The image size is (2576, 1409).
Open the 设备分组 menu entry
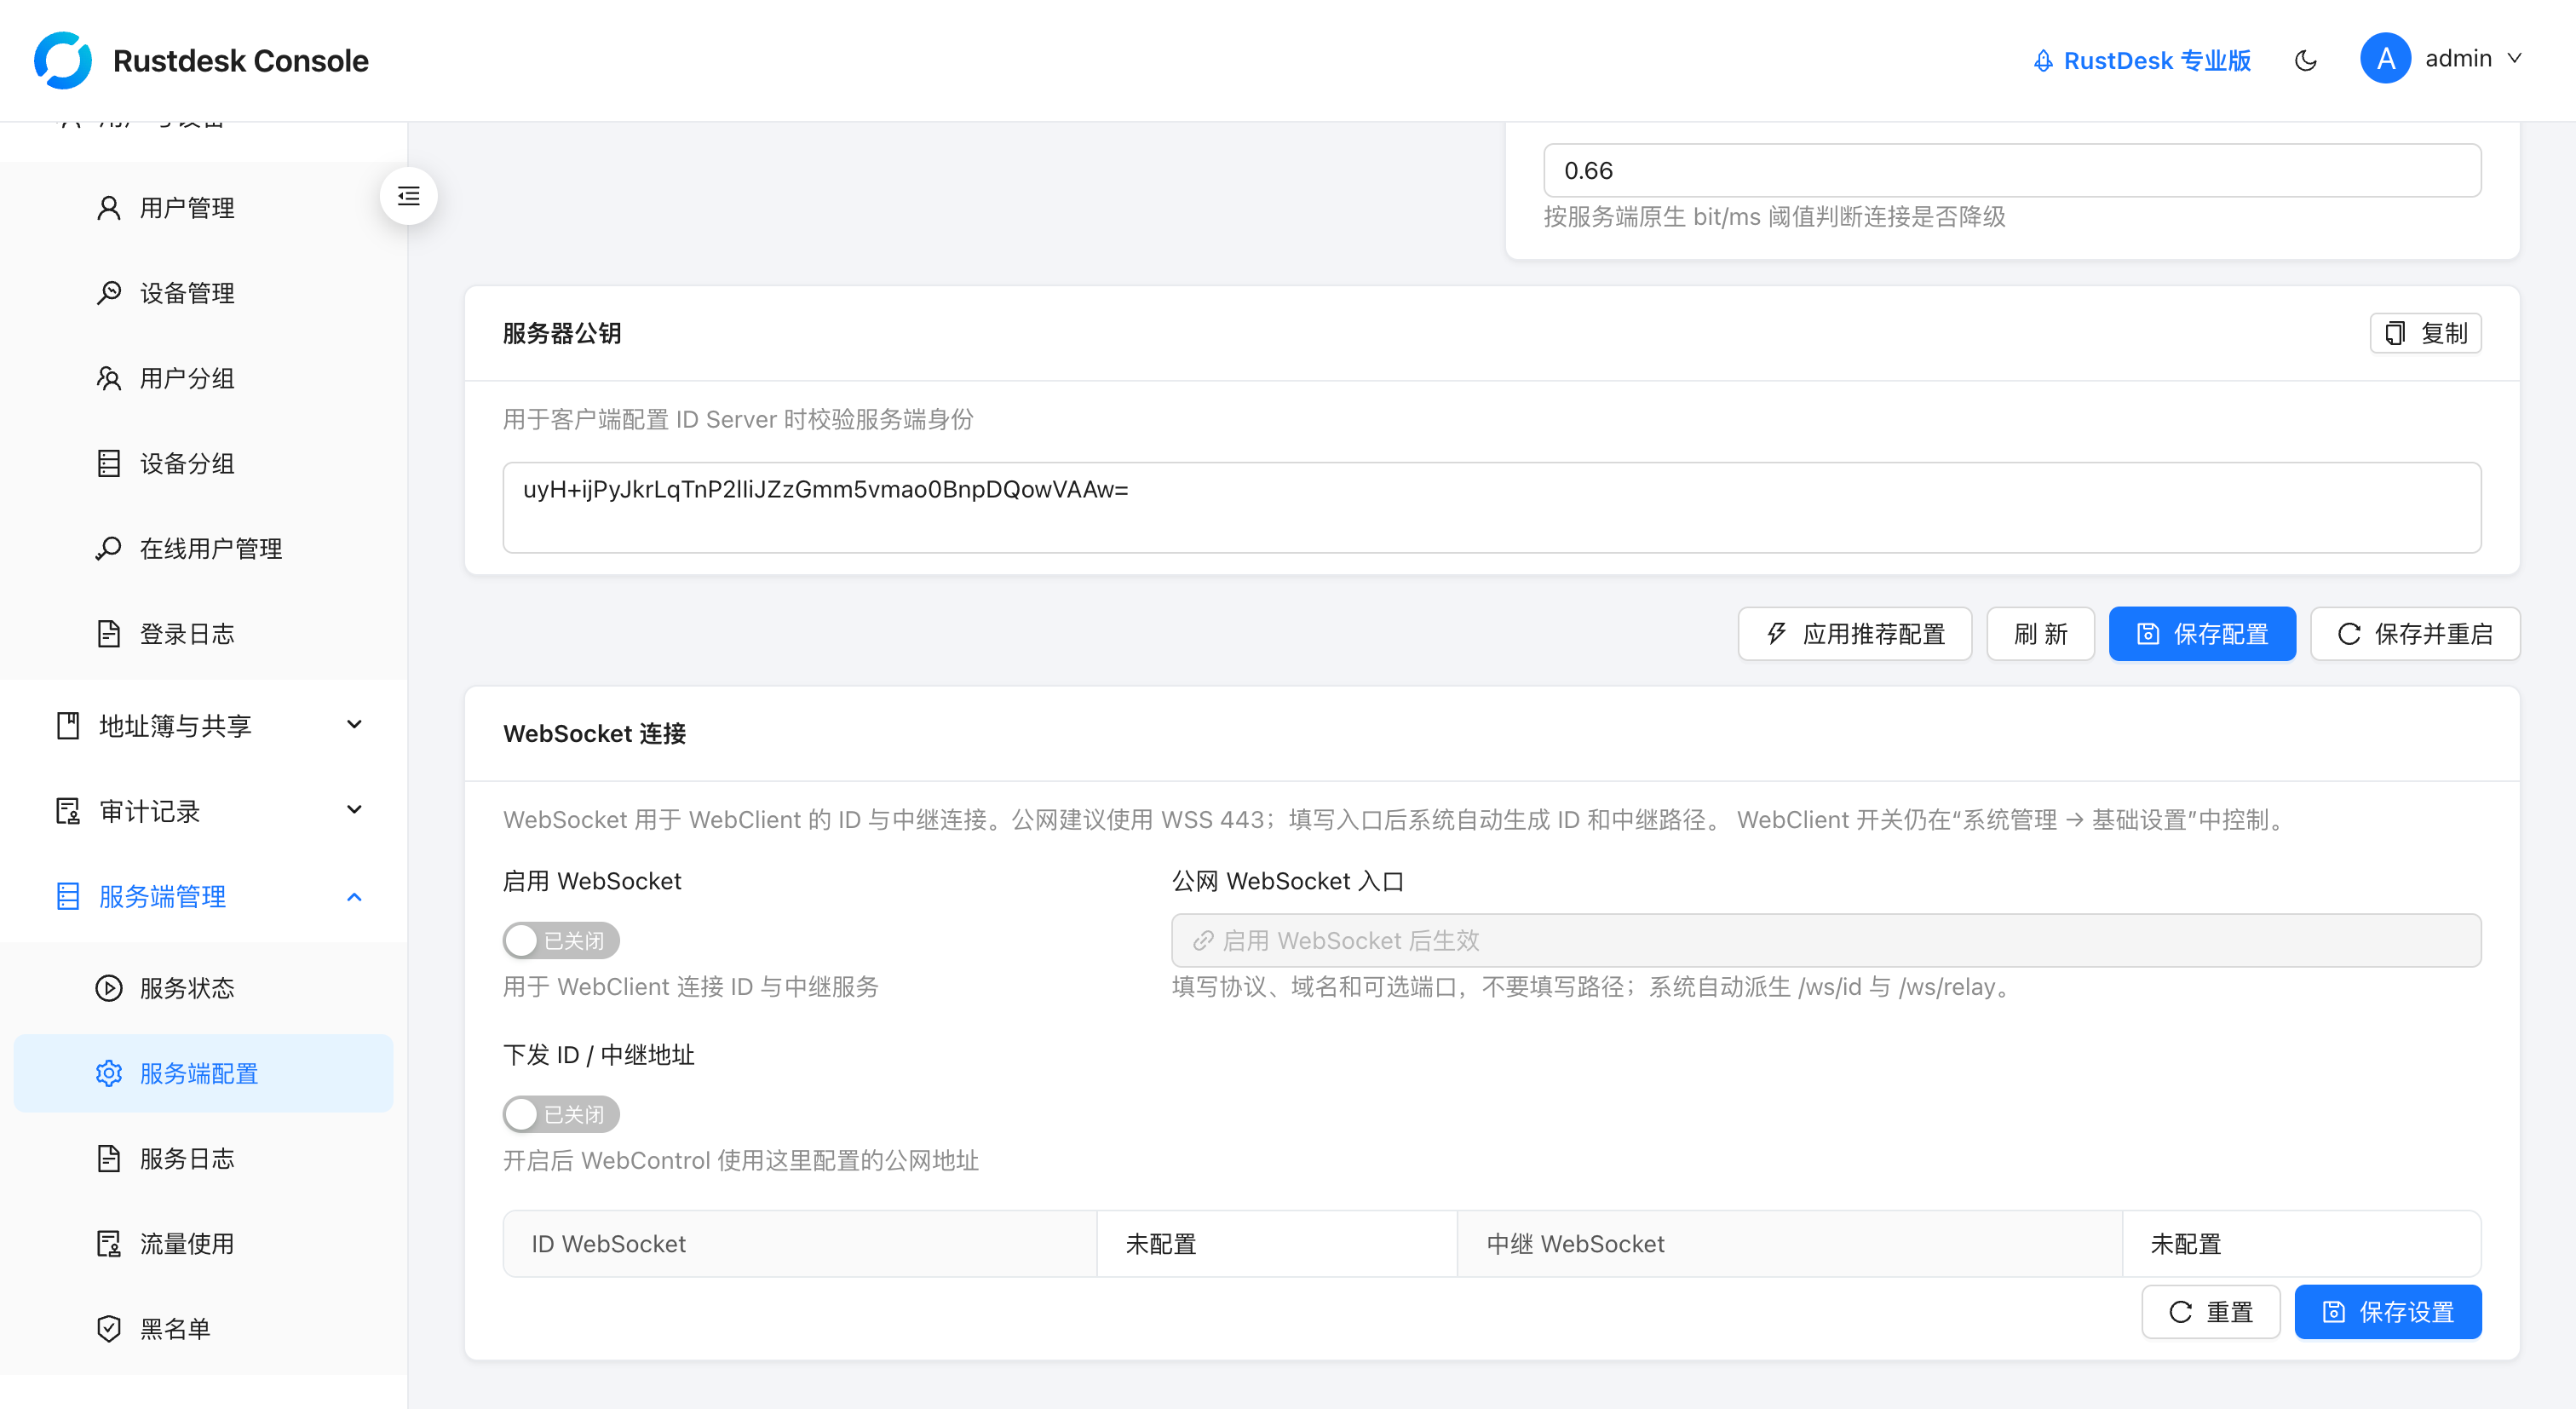204,463
